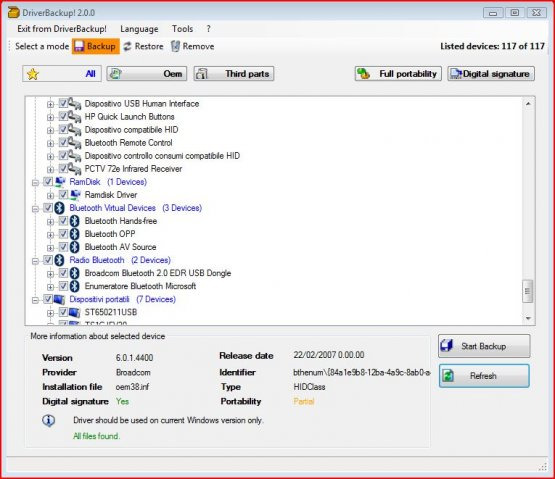Screen dimensions: 555x479
Task: Collapse the RamDisk category
Action: point(35,183)
